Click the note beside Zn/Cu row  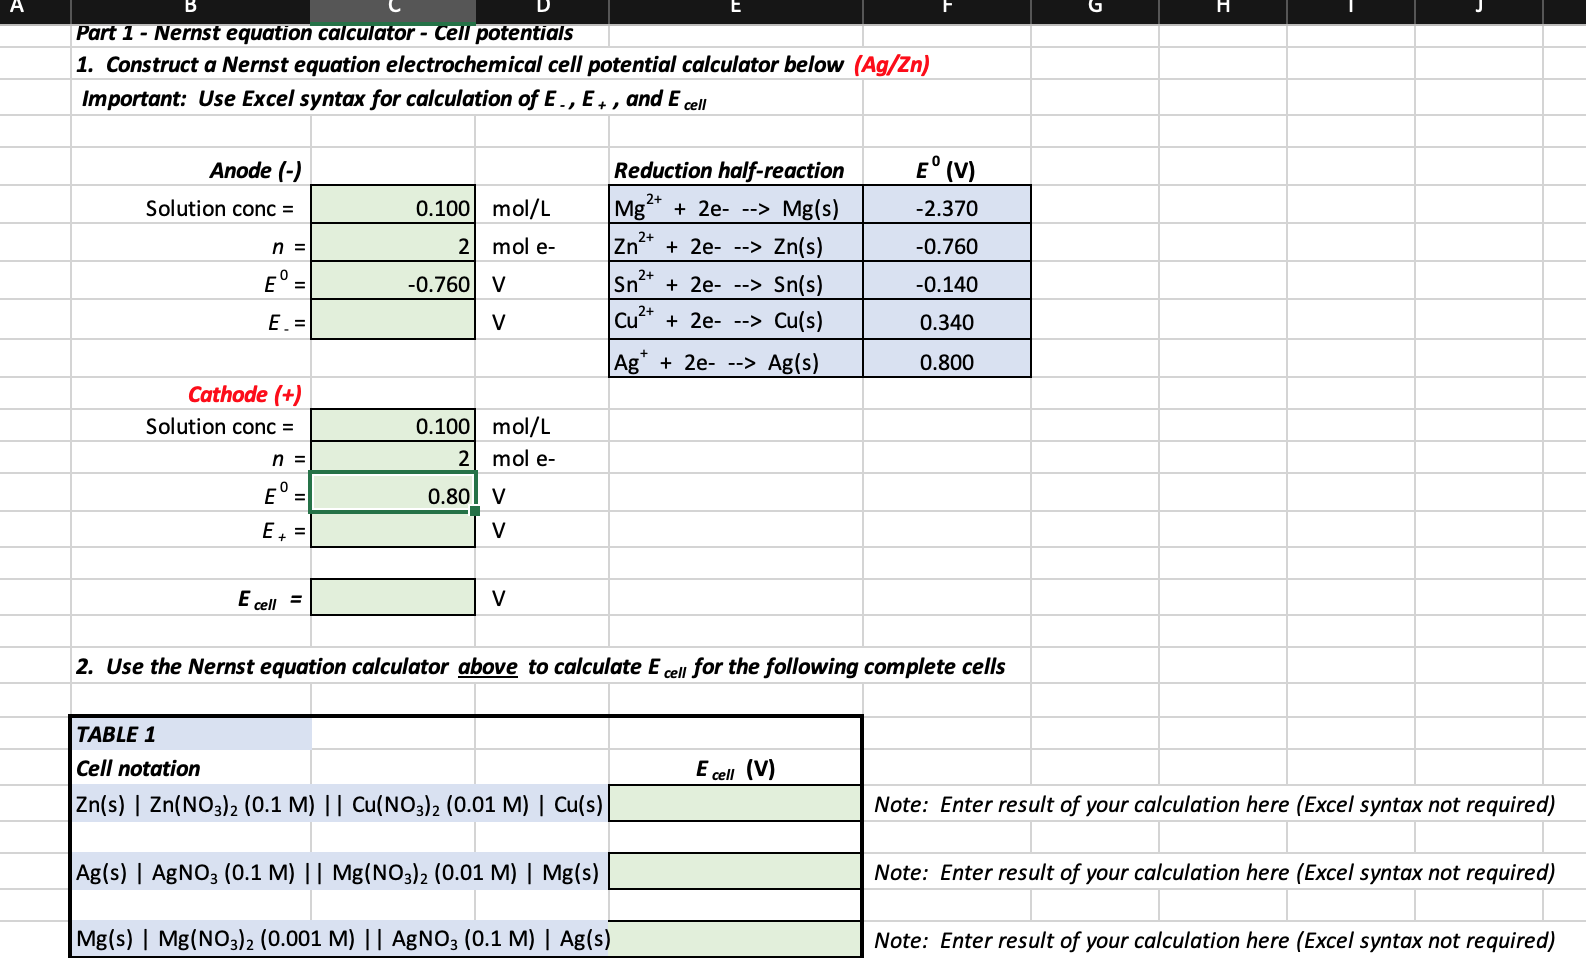(x=1215, y=804)
